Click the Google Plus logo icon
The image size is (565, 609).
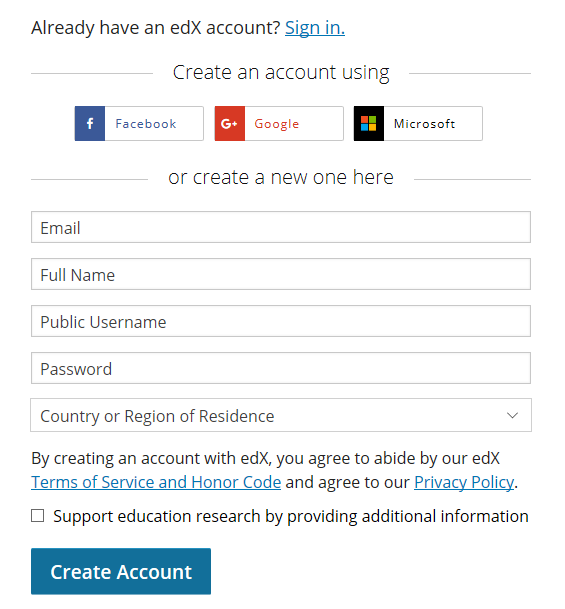click(x=229, y=124)
